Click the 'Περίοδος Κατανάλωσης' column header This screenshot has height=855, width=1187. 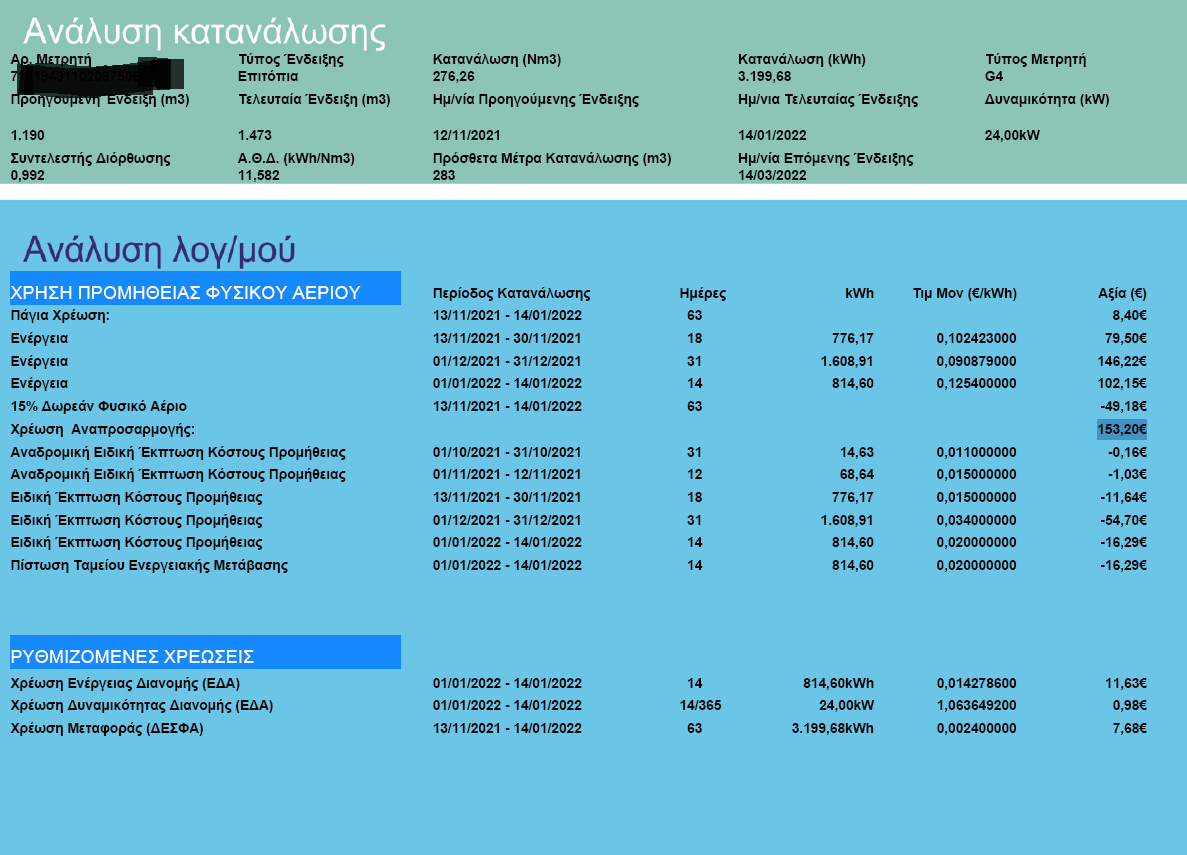pyautogui.click(x=512, y=293)
